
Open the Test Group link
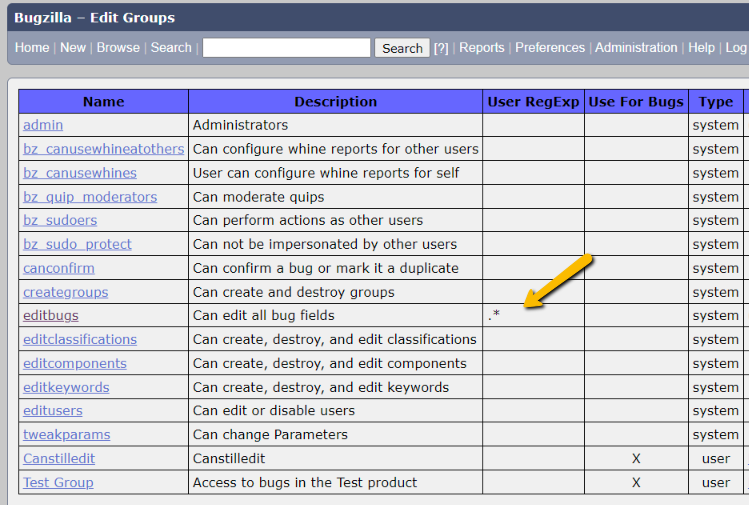click(x=58, y=483)
